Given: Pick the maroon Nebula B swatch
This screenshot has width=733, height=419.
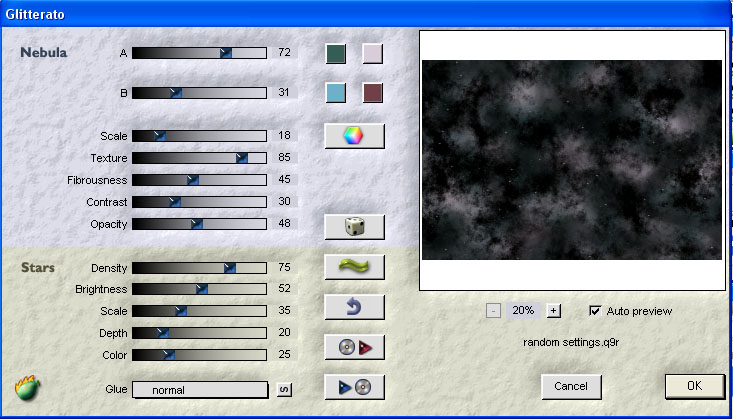Looking at the screenshot, I should click(x=373, y=93).
